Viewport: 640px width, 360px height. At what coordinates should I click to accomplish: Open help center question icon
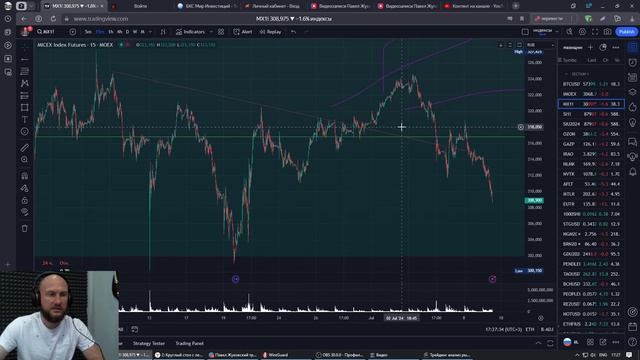click(x=632, y=342)
